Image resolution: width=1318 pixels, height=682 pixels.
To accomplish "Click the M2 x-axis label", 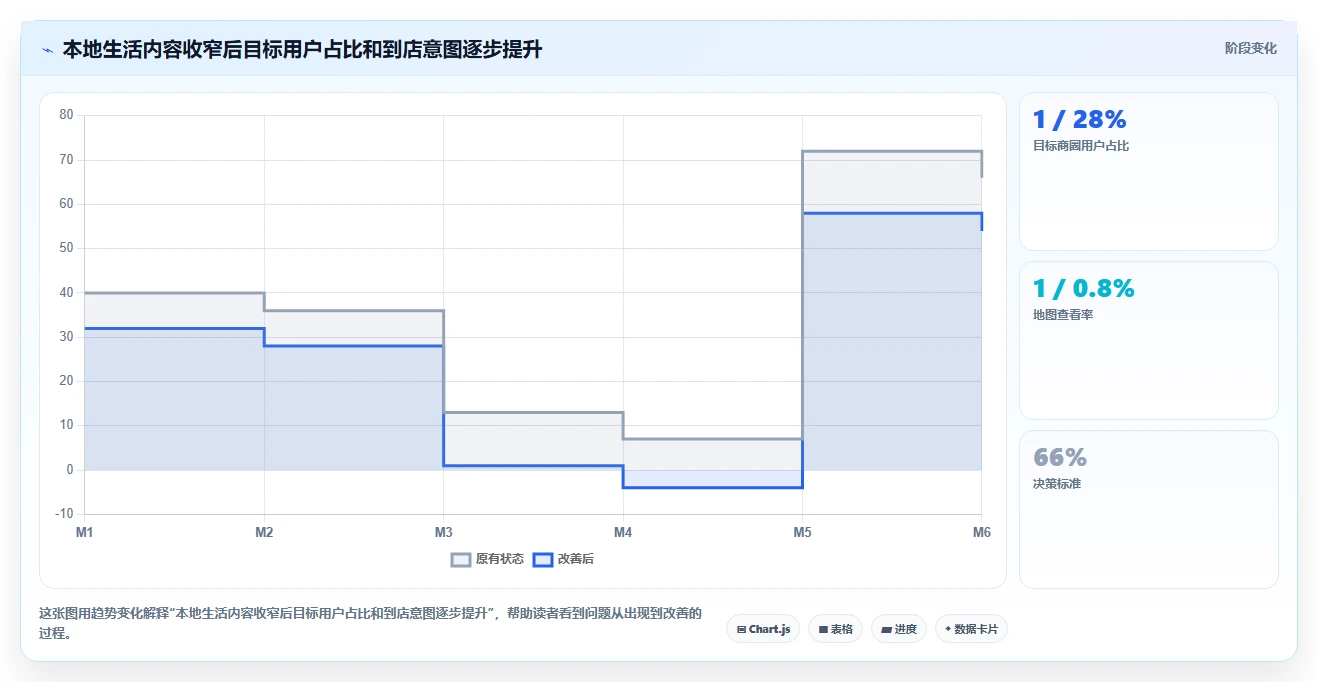I will (264, 532).
